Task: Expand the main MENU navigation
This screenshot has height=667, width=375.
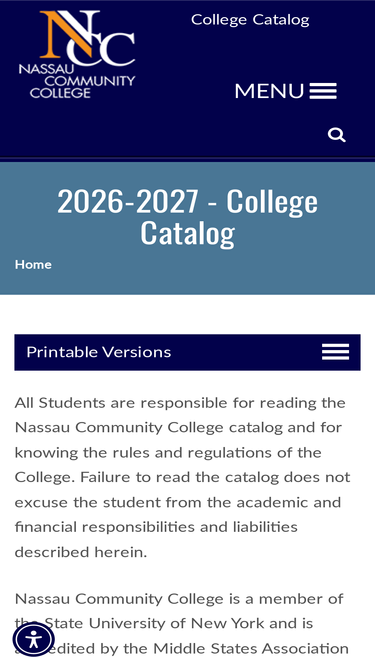Action: pos(286,91)
